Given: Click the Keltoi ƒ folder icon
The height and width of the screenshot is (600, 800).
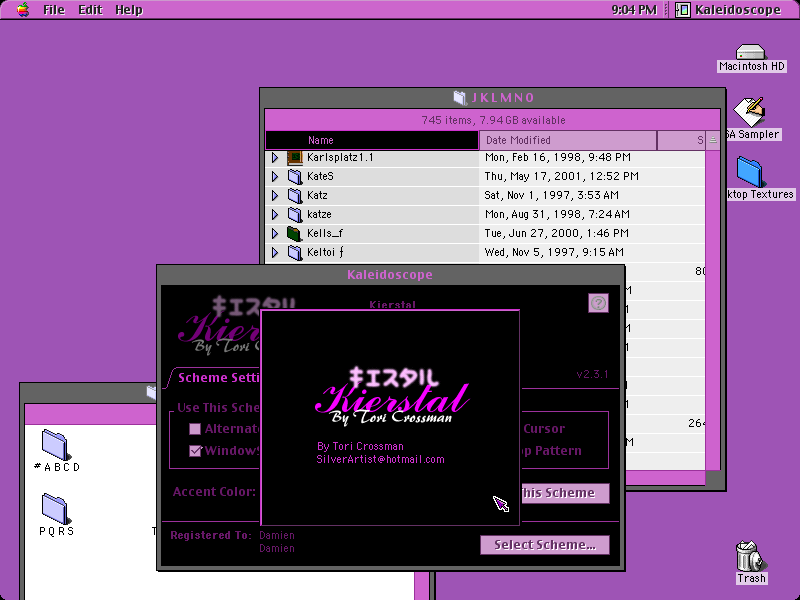Looking at the screenshot, I should (x=295, y=253).
